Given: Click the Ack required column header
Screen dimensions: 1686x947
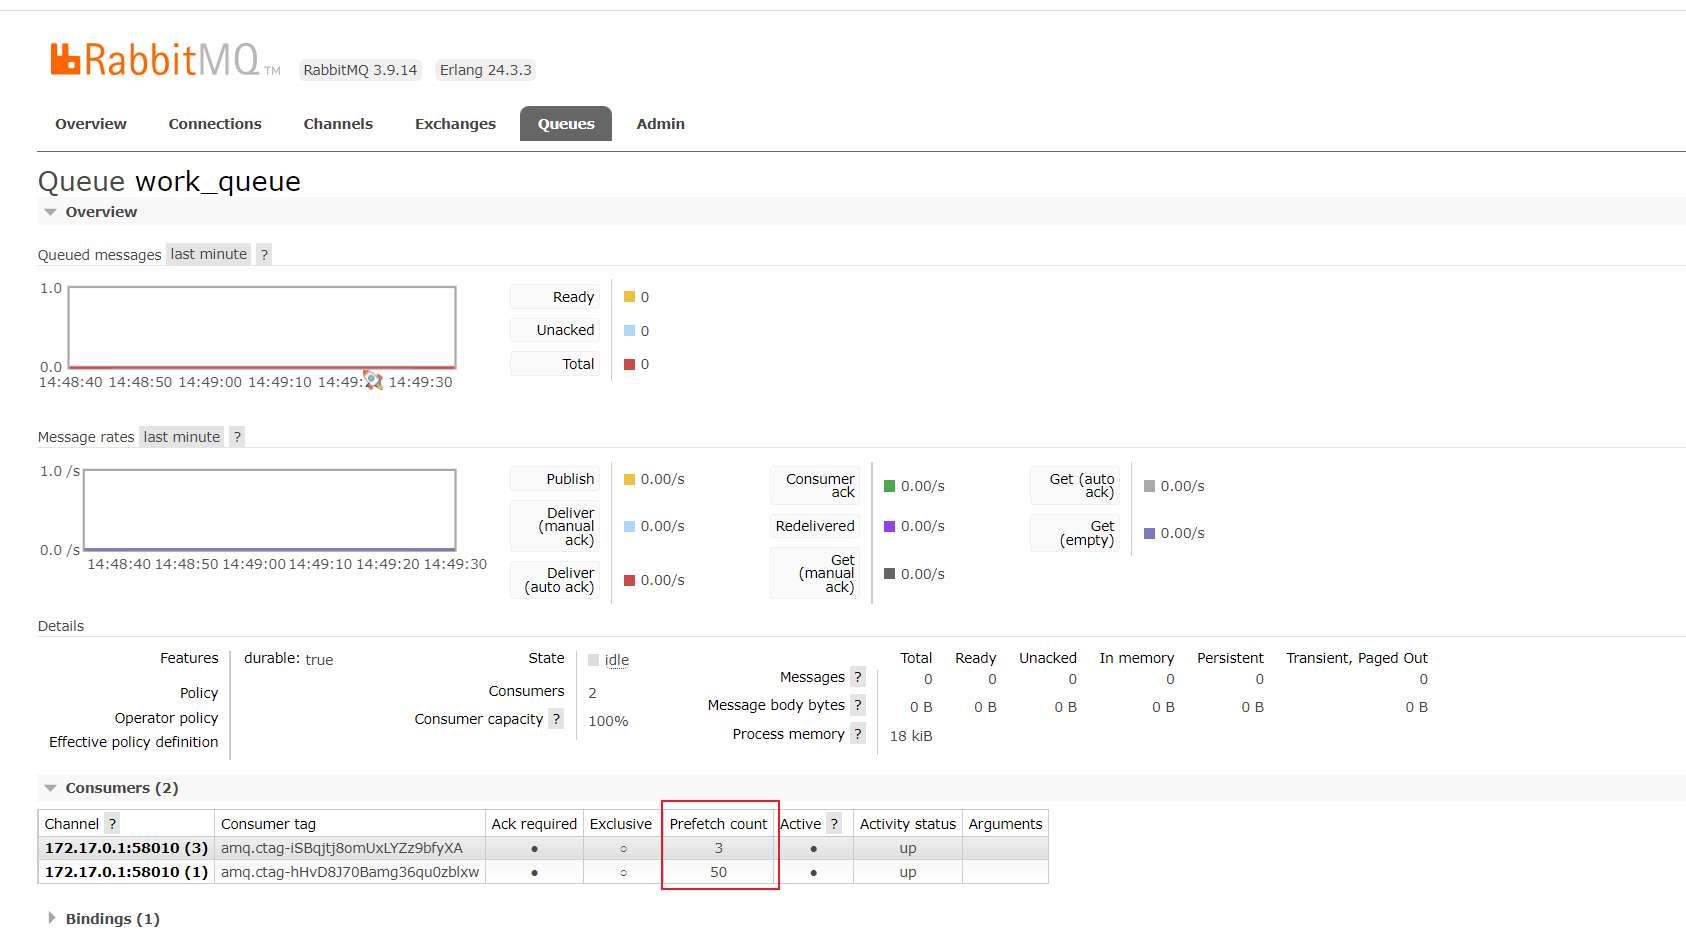Looking at the screenshot, I should click(x=534, y=824).
